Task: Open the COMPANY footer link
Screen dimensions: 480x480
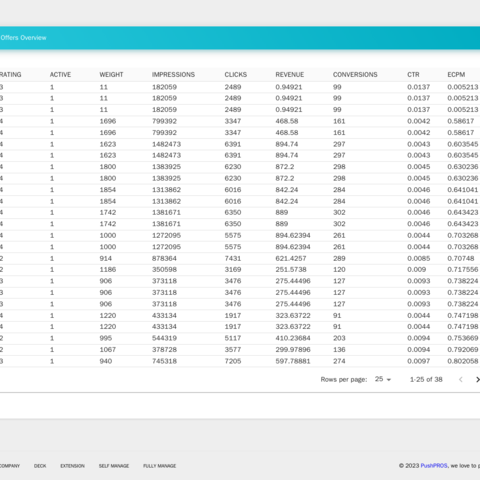Action: point(10,466)
